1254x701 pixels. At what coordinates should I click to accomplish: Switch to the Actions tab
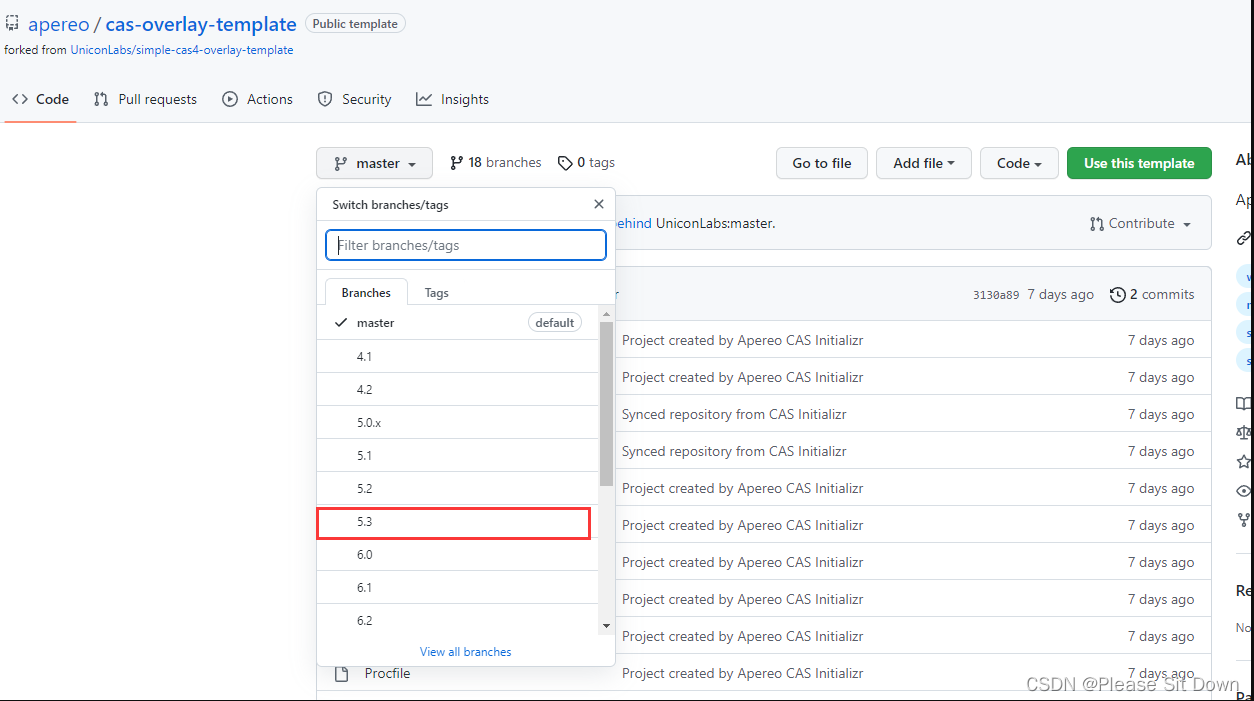click(x=258, y=99)
